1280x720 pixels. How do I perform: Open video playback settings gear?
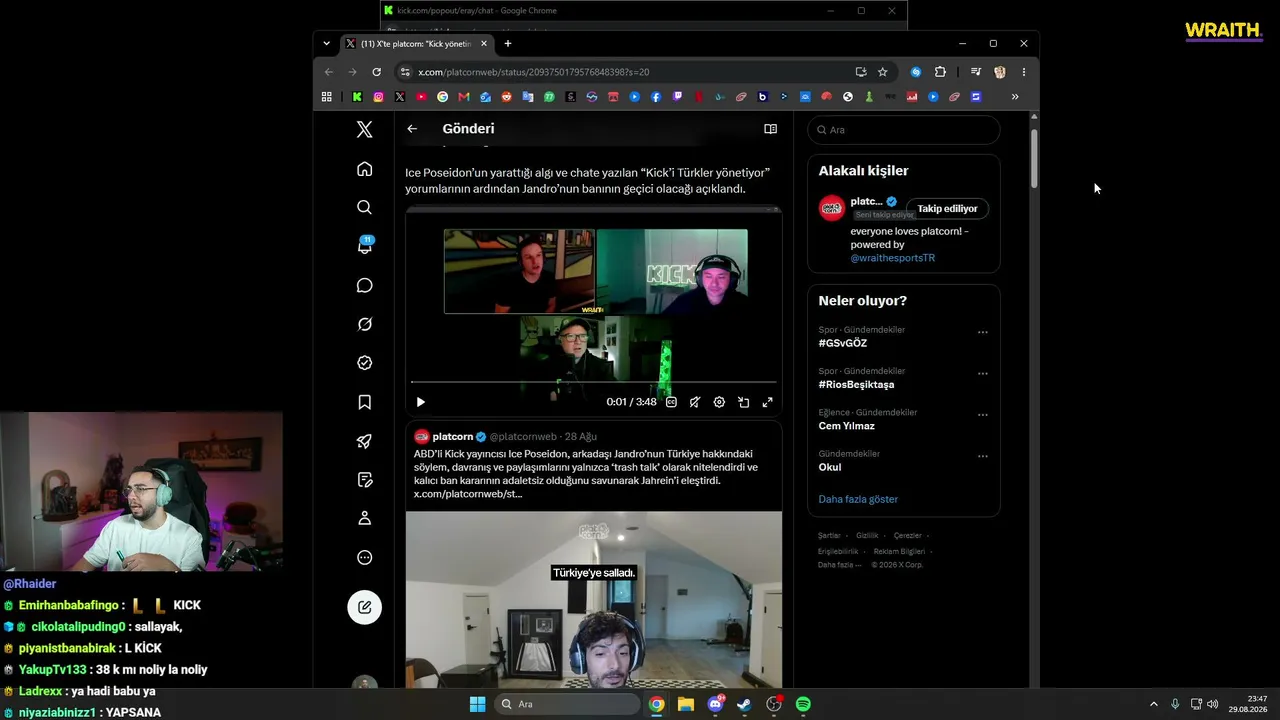(x=719, y=402)
